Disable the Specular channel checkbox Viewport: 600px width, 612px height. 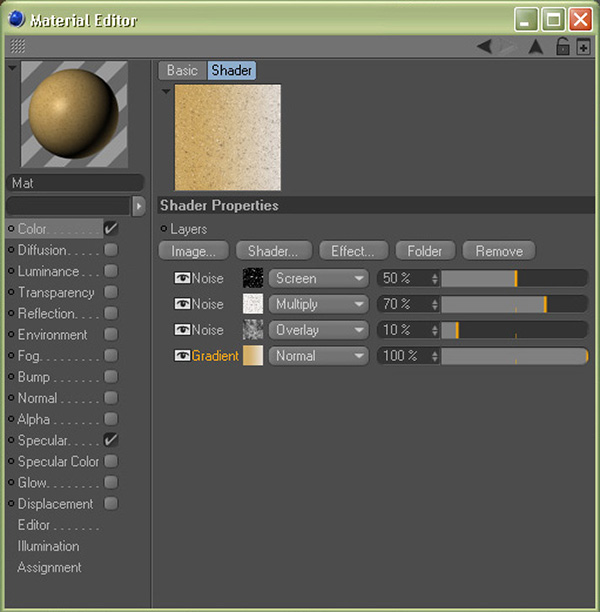point(111,440)
